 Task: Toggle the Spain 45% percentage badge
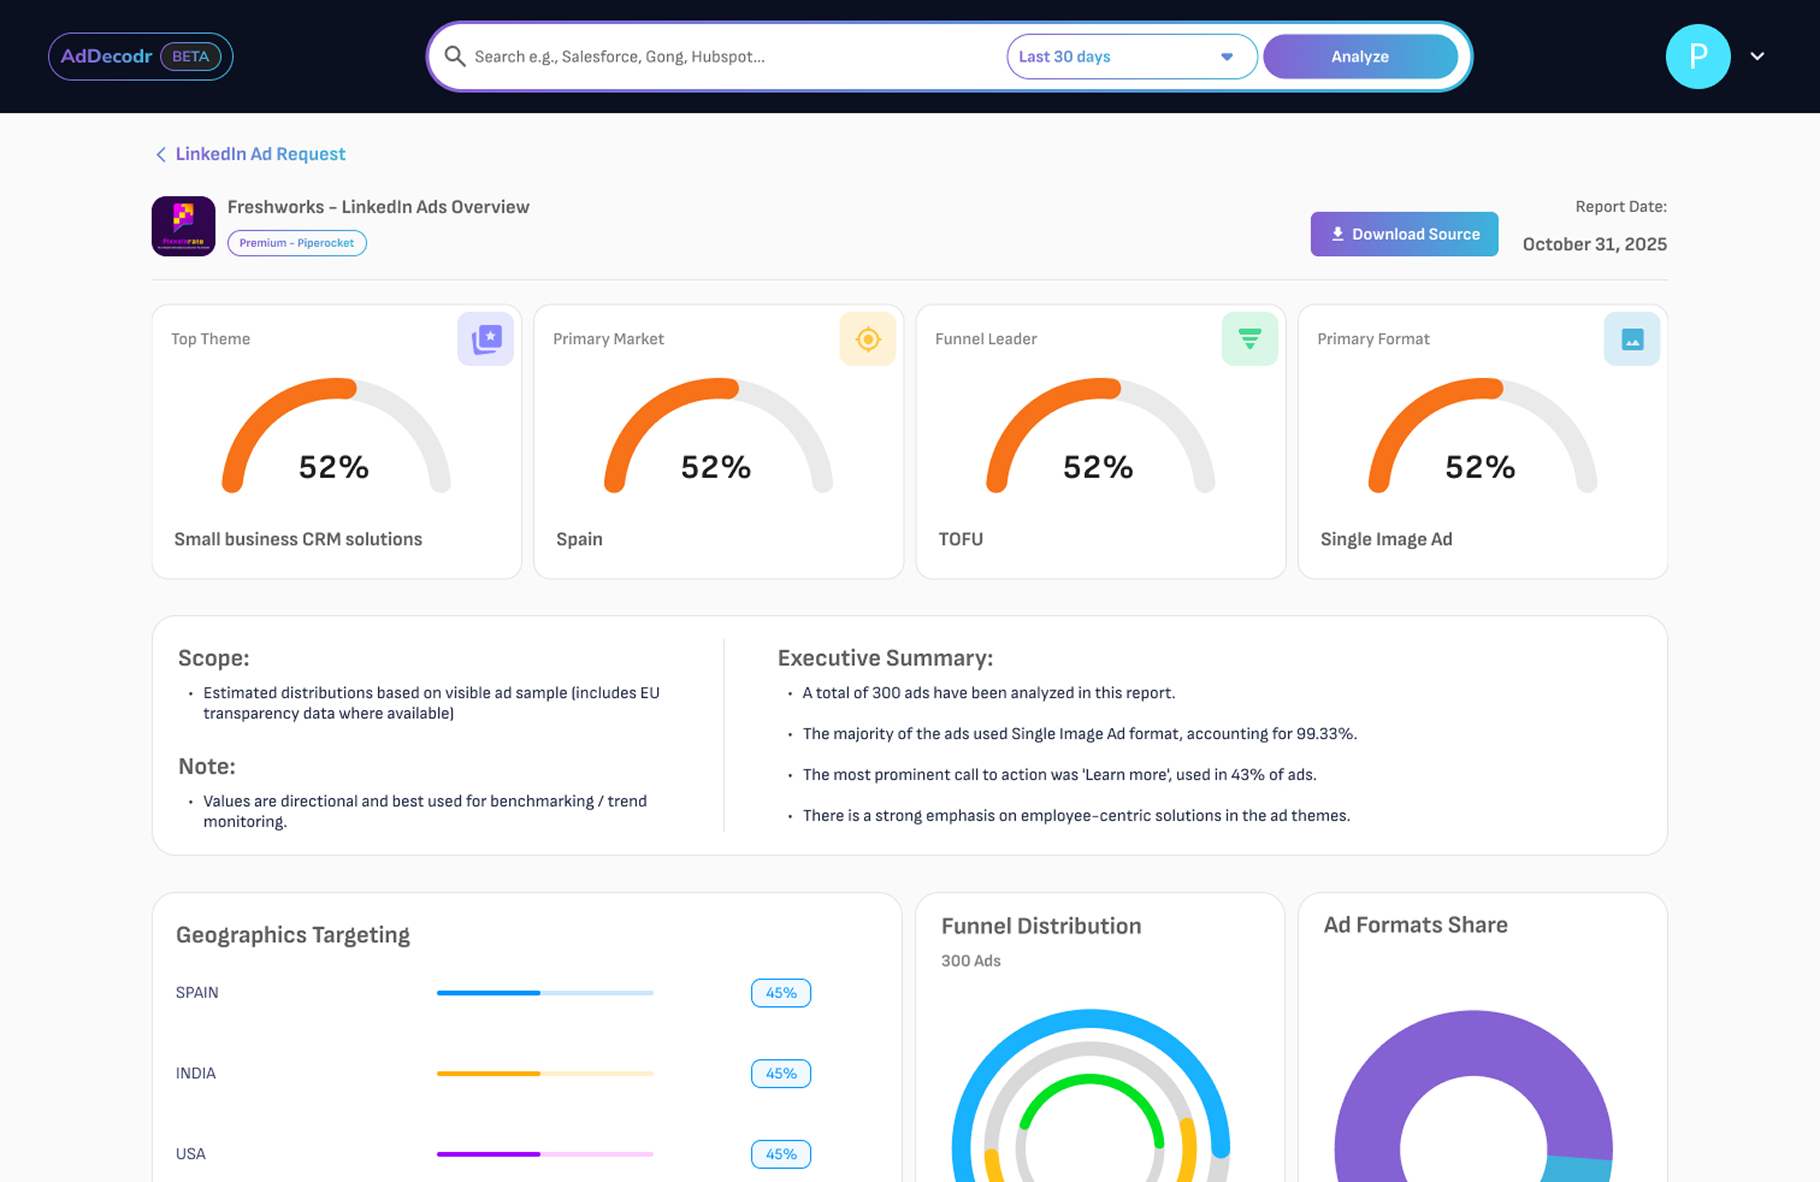[x=781, y=992]
